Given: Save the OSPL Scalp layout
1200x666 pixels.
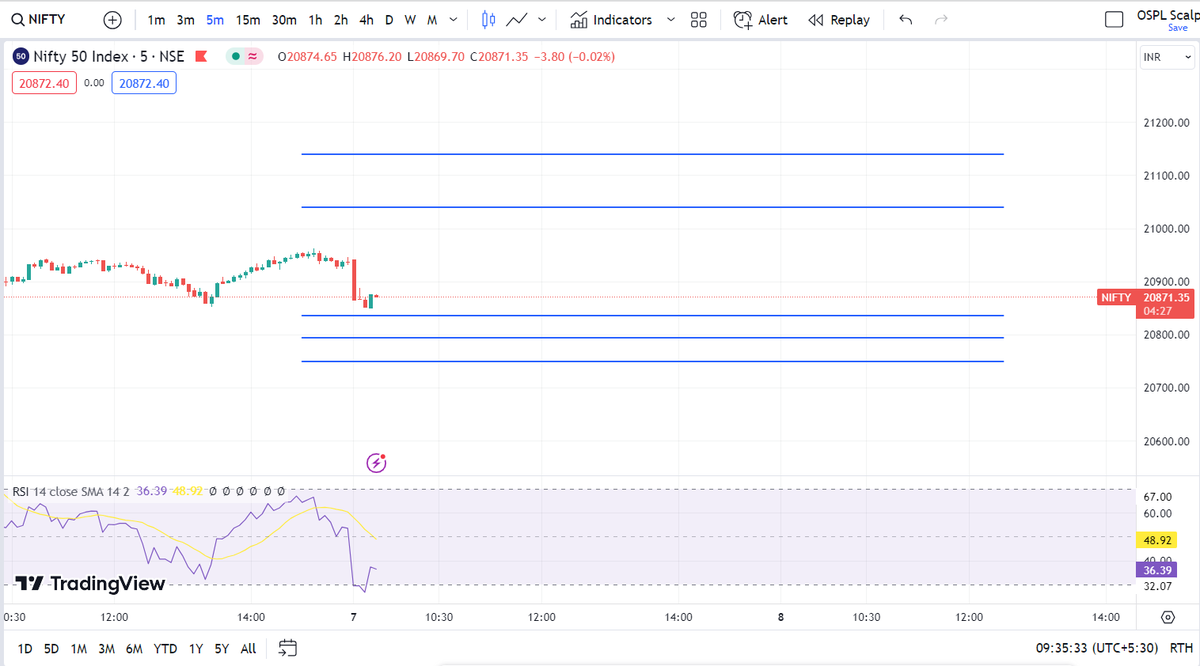Looking at the screenshot, I should pyautogui.click(x=1177, y=28).
